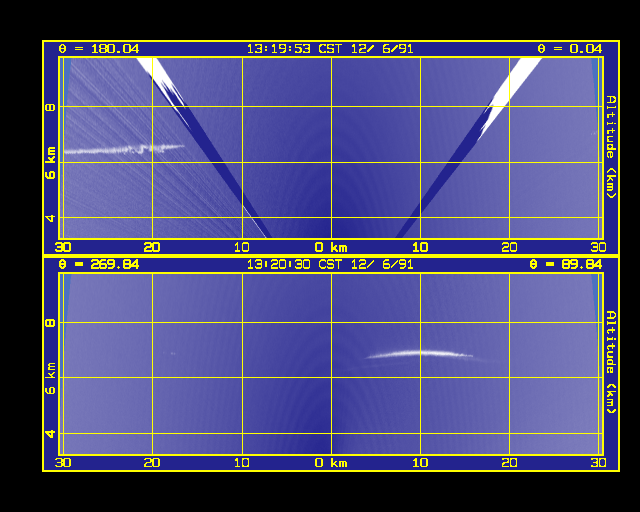Screen dimensions: 640x512
Task: Click the left-side 10 range label of the upper panel
Action: point(241,247)
